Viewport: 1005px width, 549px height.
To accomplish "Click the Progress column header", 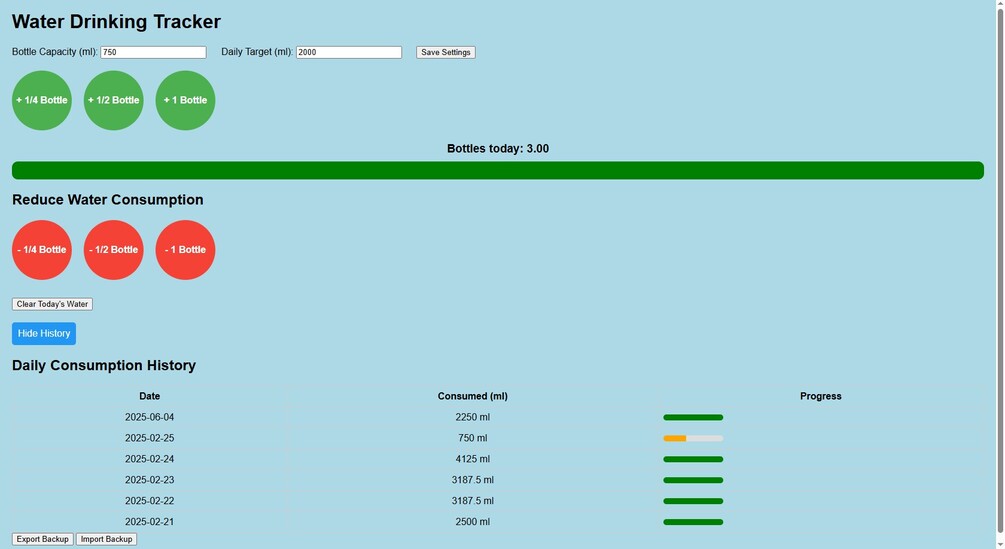I will [820, 397].
